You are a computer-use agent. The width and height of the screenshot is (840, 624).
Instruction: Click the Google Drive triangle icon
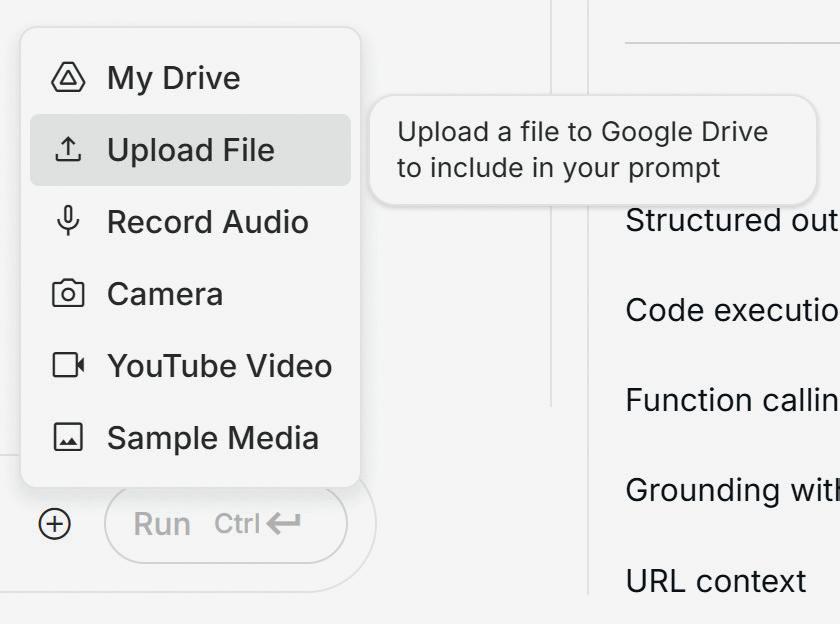coord(68,78)
